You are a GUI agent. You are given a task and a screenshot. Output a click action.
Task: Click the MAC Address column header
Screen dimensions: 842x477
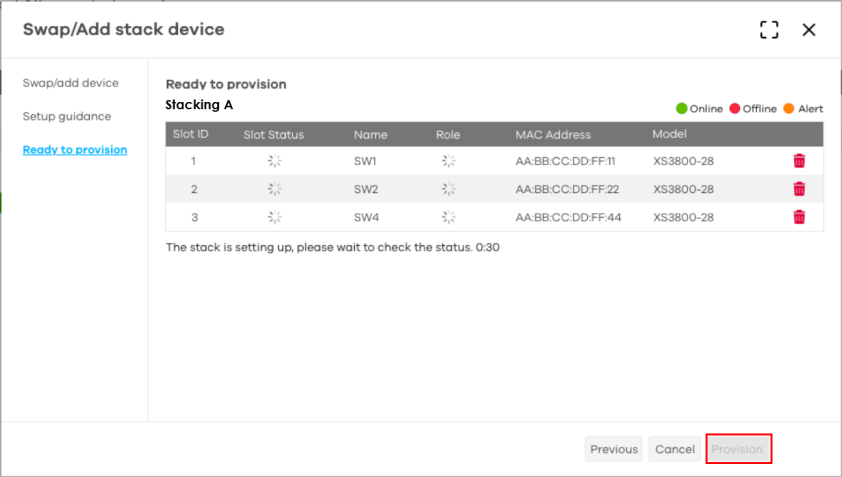(553, 135)
